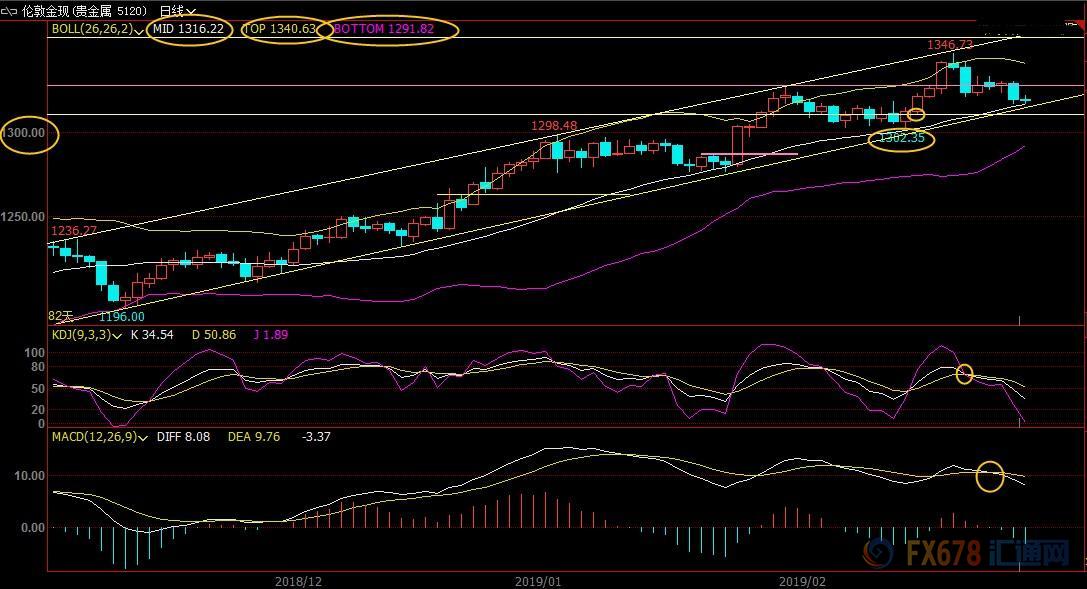Screen dimensions: 1087x589
Task: Click the 1300.00 price axis level
Action: click(x=24, y=133)
